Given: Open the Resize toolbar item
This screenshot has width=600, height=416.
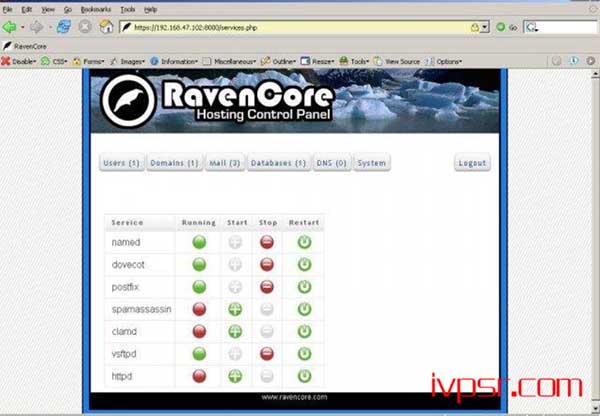Looking at the screenshot, I should pos(318,61).
